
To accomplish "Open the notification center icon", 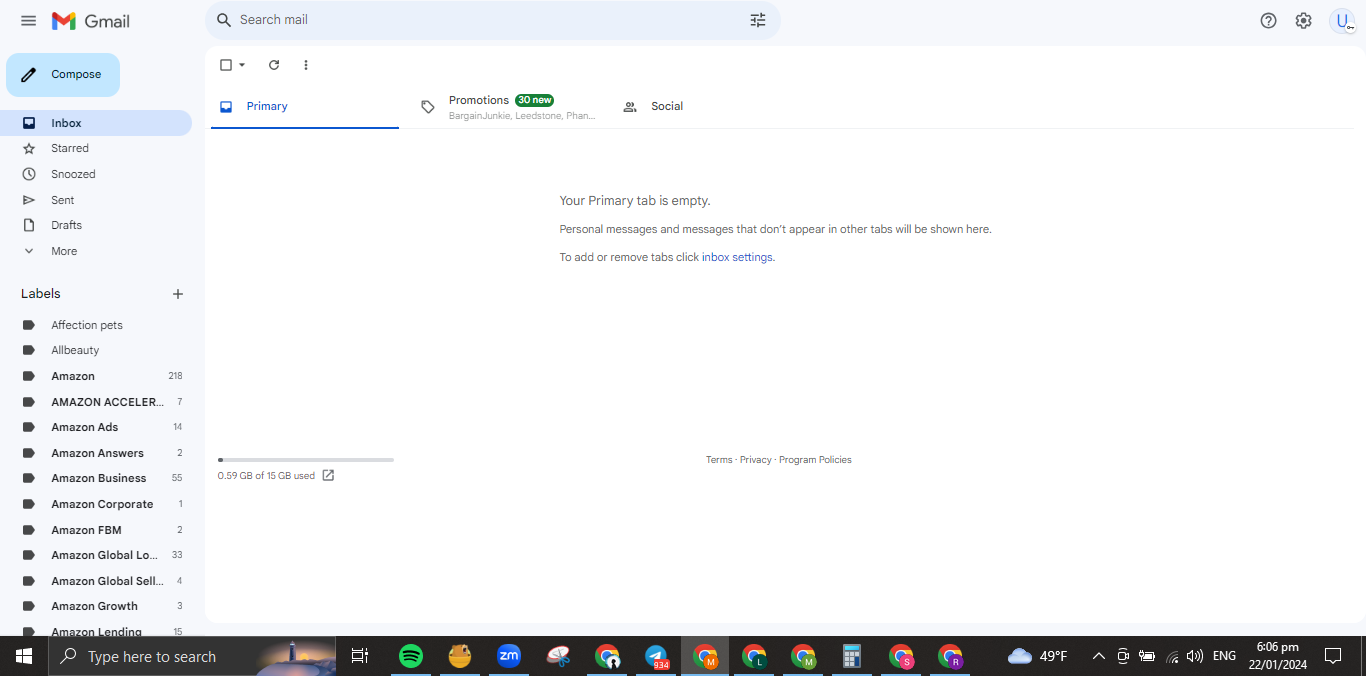I will coord(1333,657).
